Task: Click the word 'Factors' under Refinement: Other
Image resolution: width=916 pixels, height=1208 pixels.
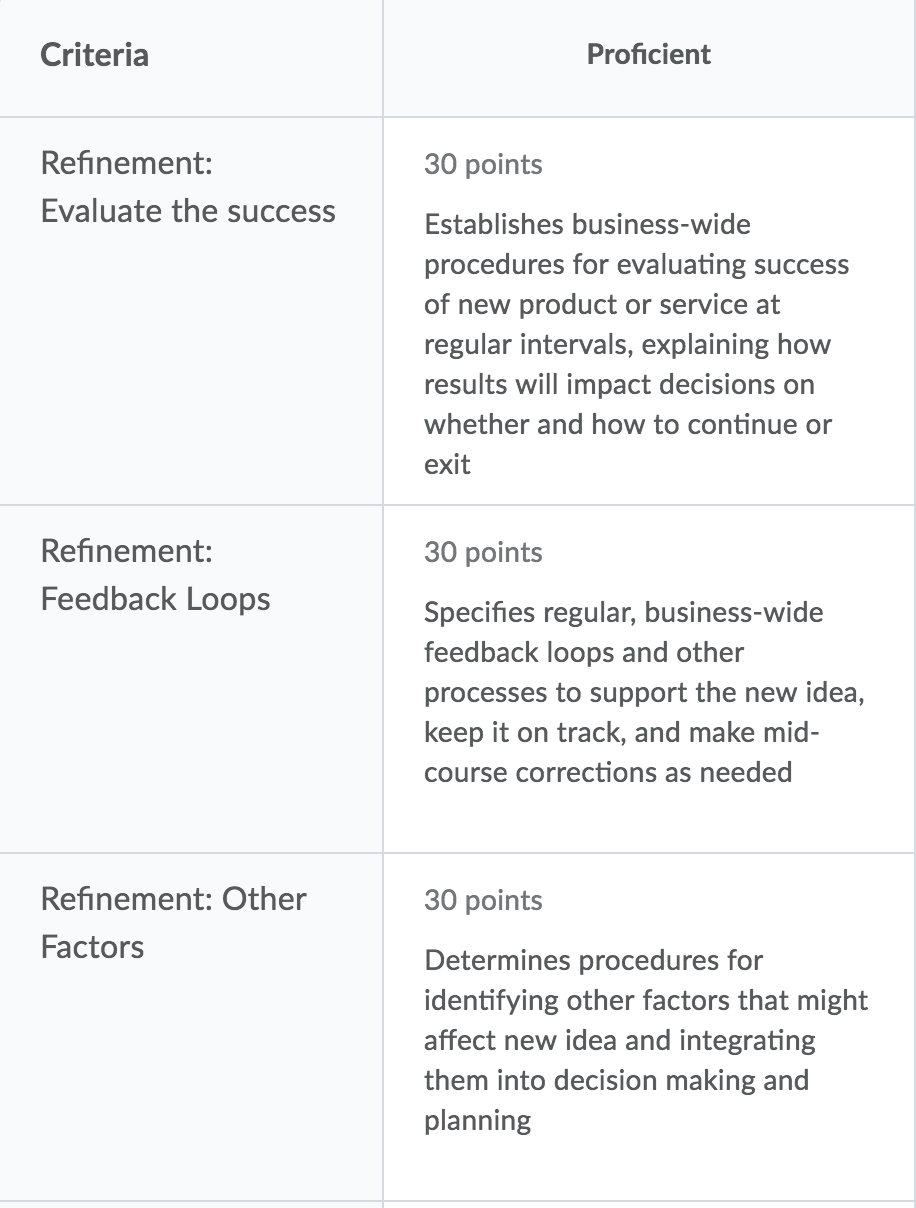Action: pyautogui.click(x=92, y=946)
